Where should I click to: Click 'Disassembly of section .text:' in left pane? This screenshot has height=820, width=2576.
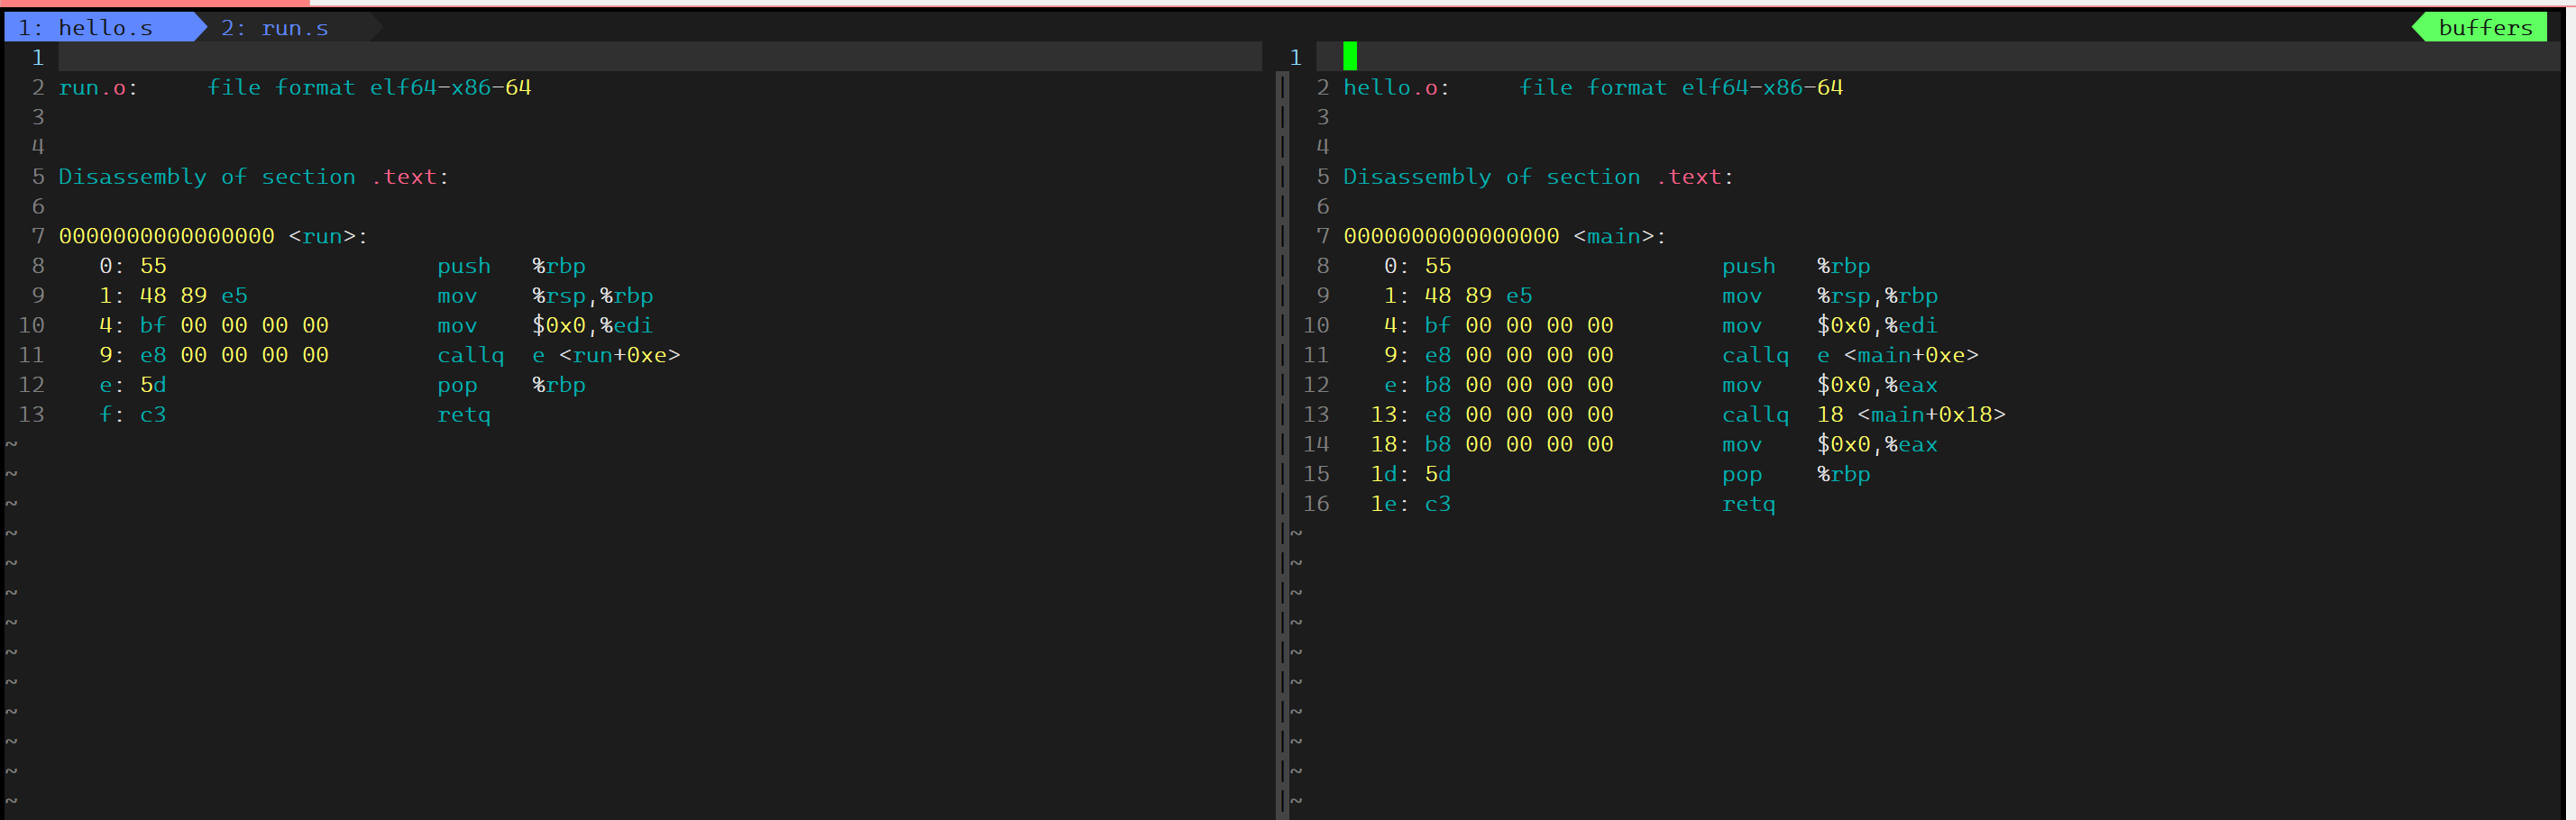pos(254,178)
